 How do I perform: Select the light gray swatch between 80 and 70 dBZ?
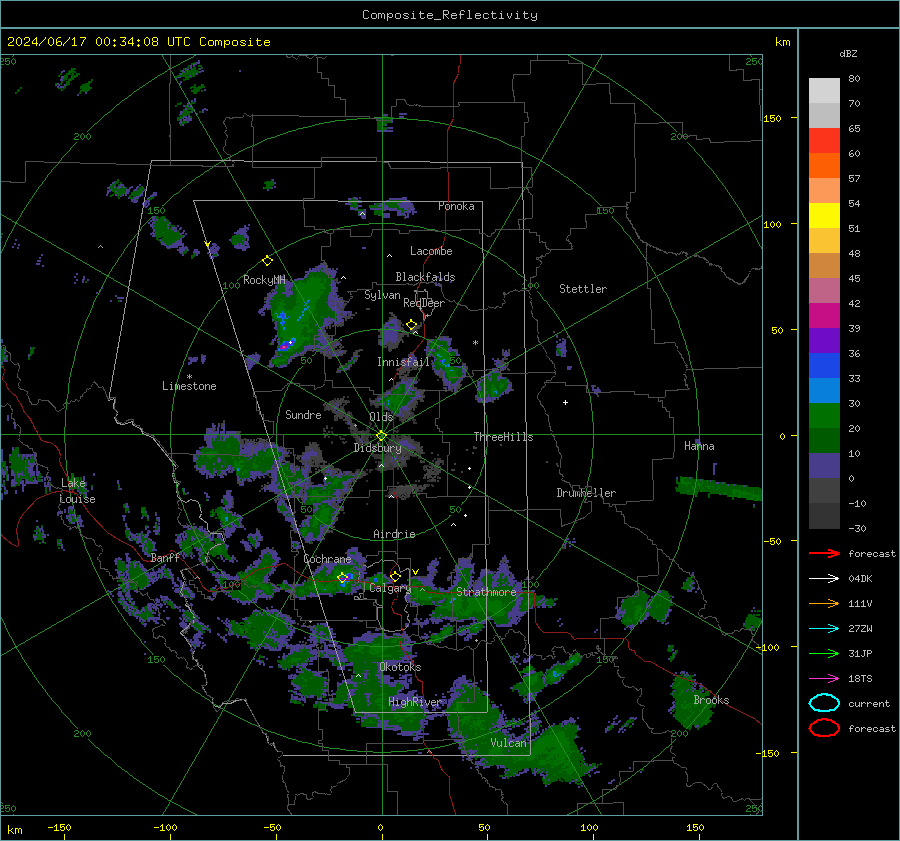(x=824, y=91)
